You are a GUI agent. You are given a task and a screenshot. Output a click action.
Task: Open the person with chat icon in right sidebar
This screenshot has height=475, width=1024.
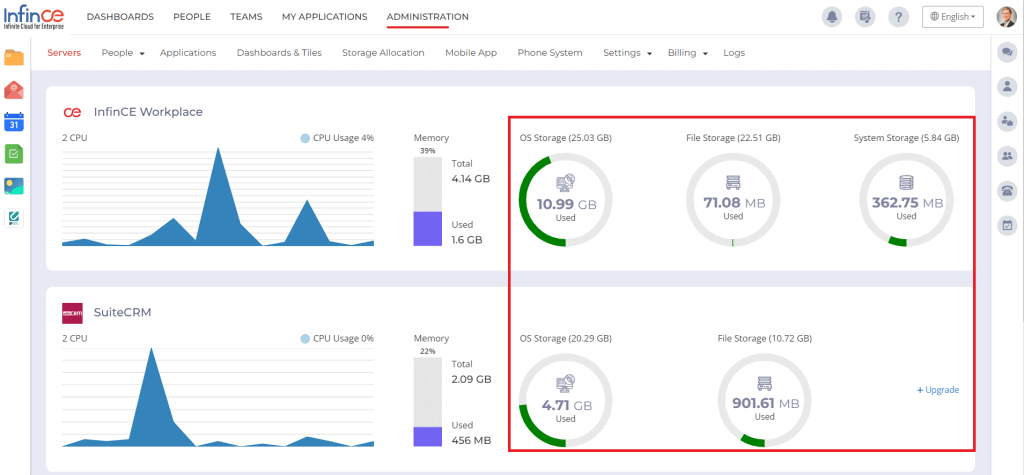1007,121
